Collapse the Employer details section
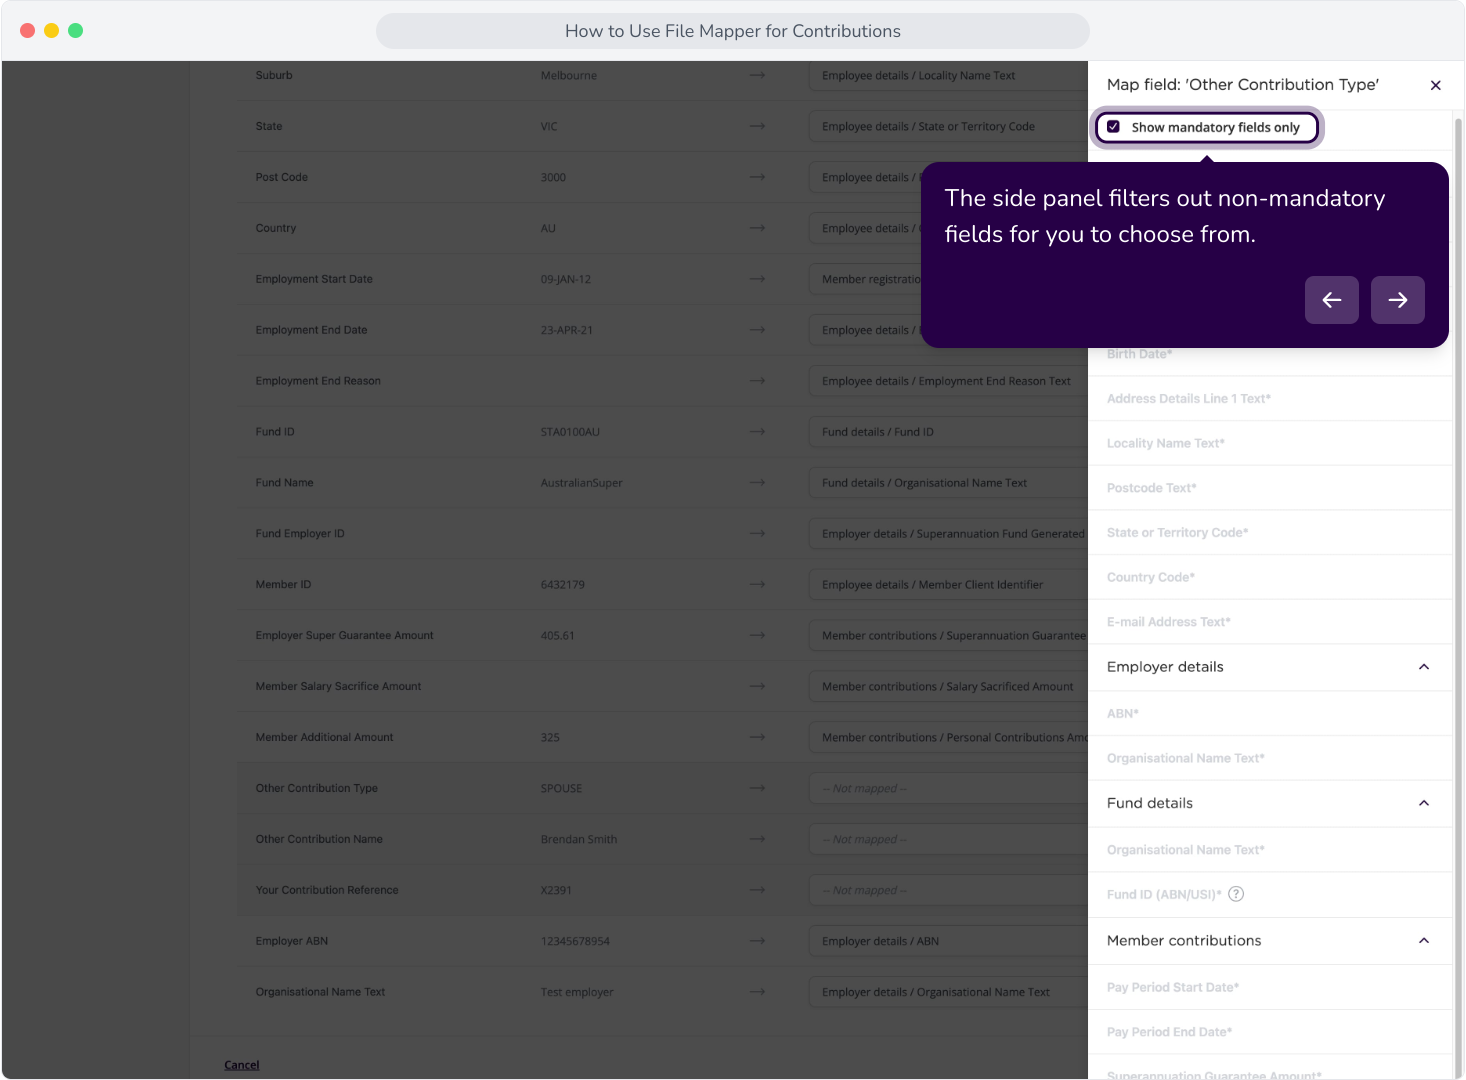Viewport: 1466px width, 1080px height. (1424, 667)
